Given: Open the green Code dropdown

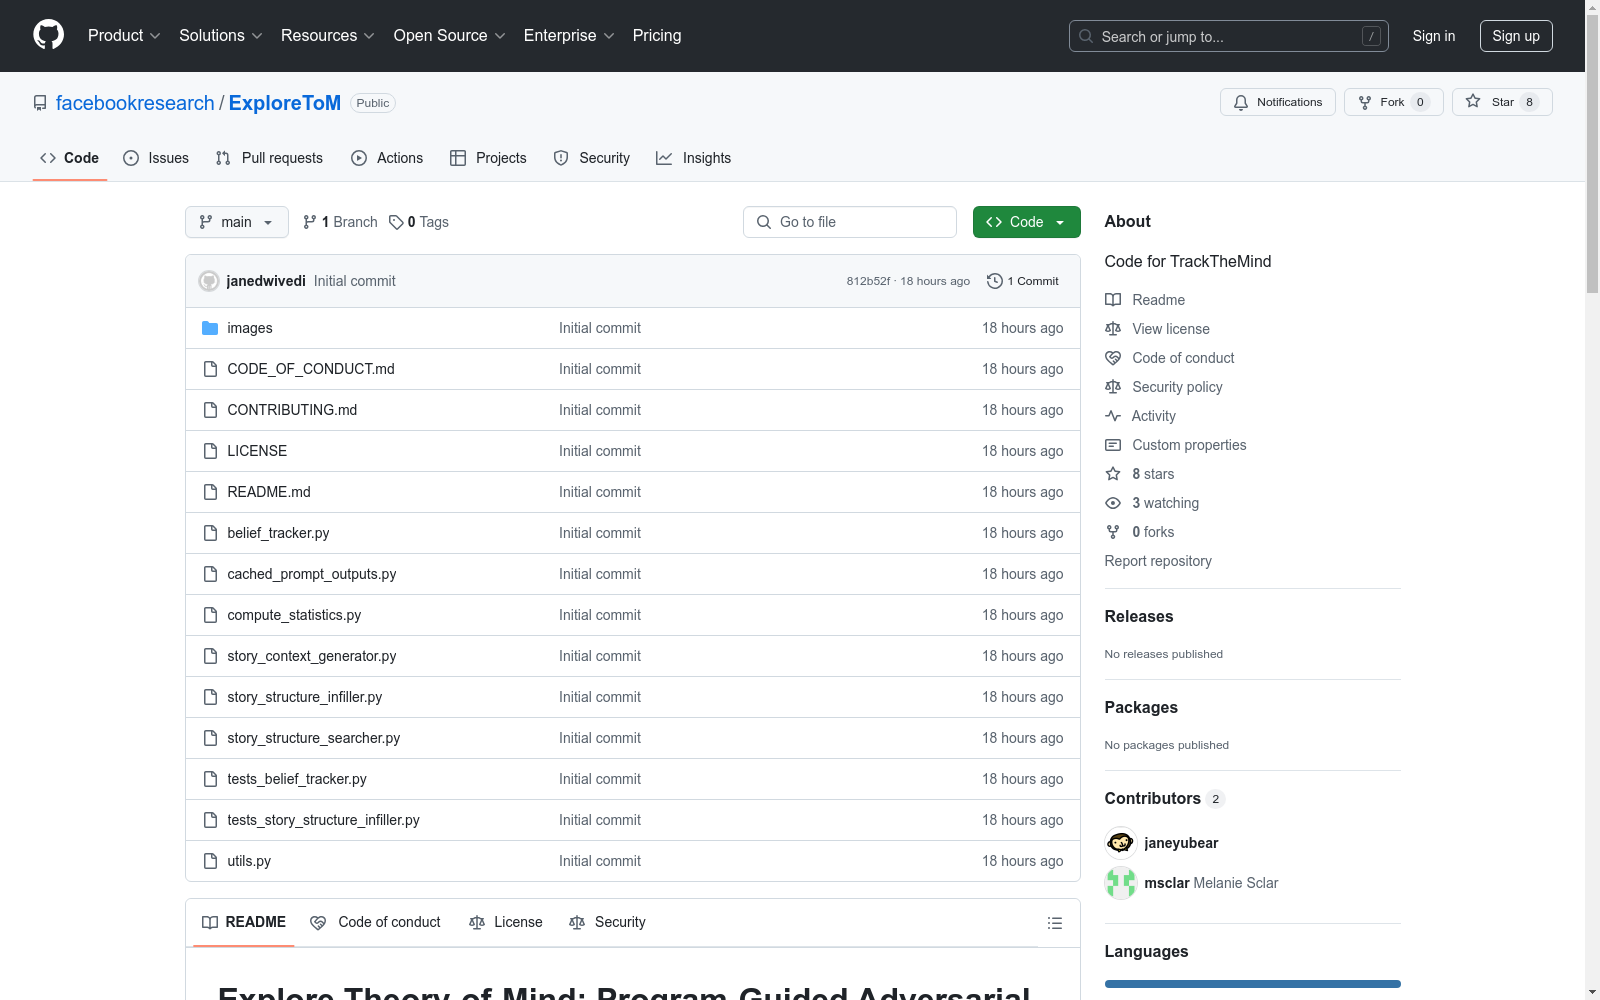Looking at the screenshot, I should pos(1027,222).
